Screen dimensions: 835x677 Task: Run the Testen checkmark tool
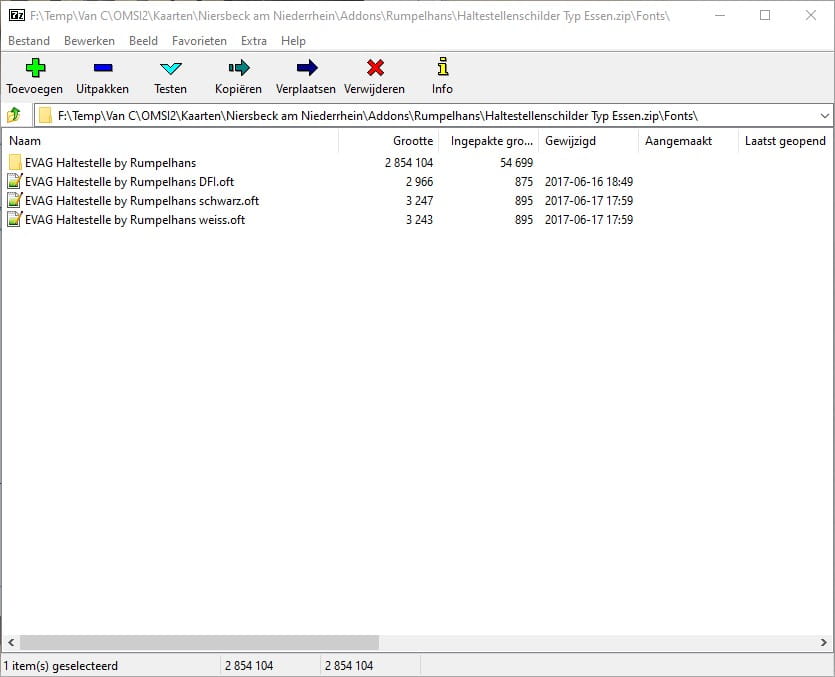170,68
